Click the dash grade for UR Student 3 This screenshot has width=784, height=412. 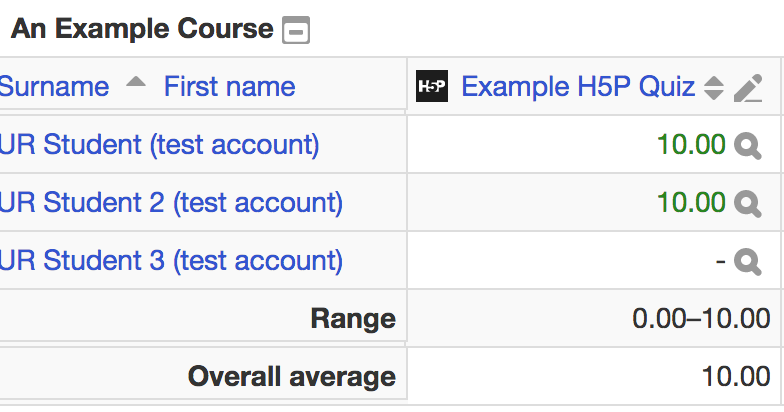[x=720, y=261]
